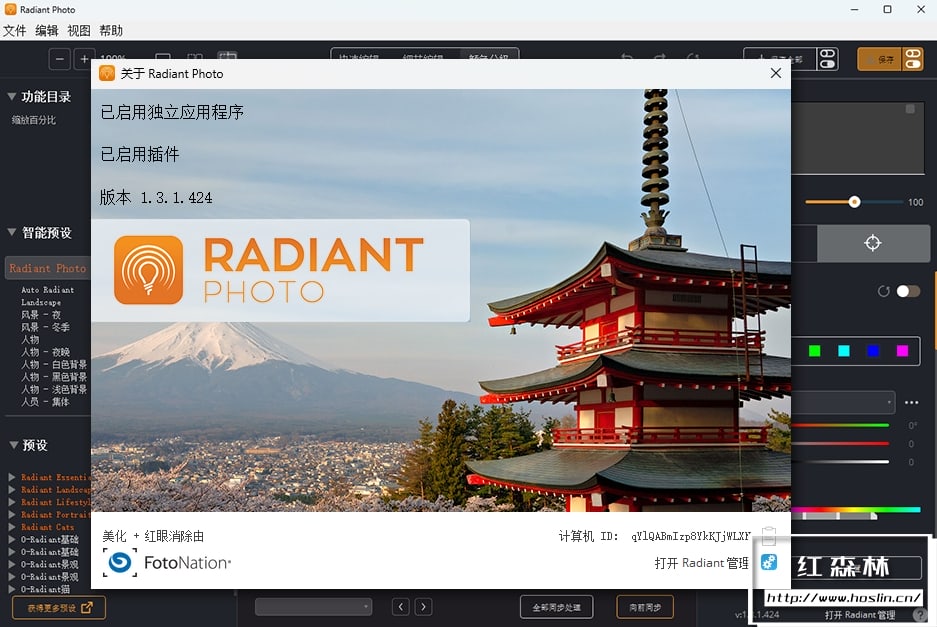Screen dimensions: 937x627
Task: Click the About dialog title icon
Action: 107,74
